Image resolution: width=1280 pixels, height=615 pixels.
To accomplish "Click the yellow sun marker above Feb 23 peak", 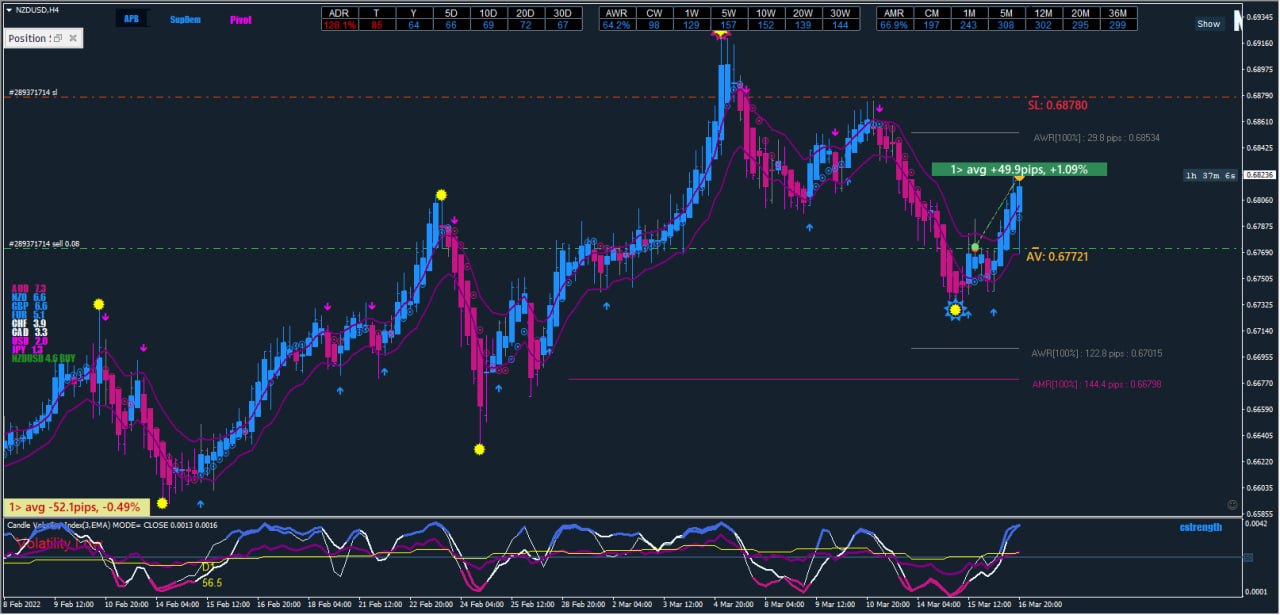I will [441, 194].
